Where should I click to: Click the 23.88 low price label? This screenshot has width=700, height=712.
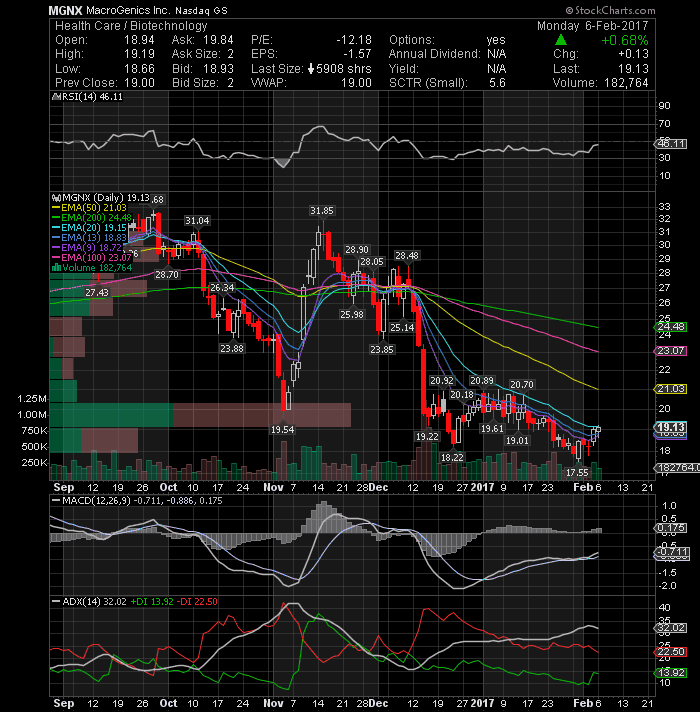point(232,348)
